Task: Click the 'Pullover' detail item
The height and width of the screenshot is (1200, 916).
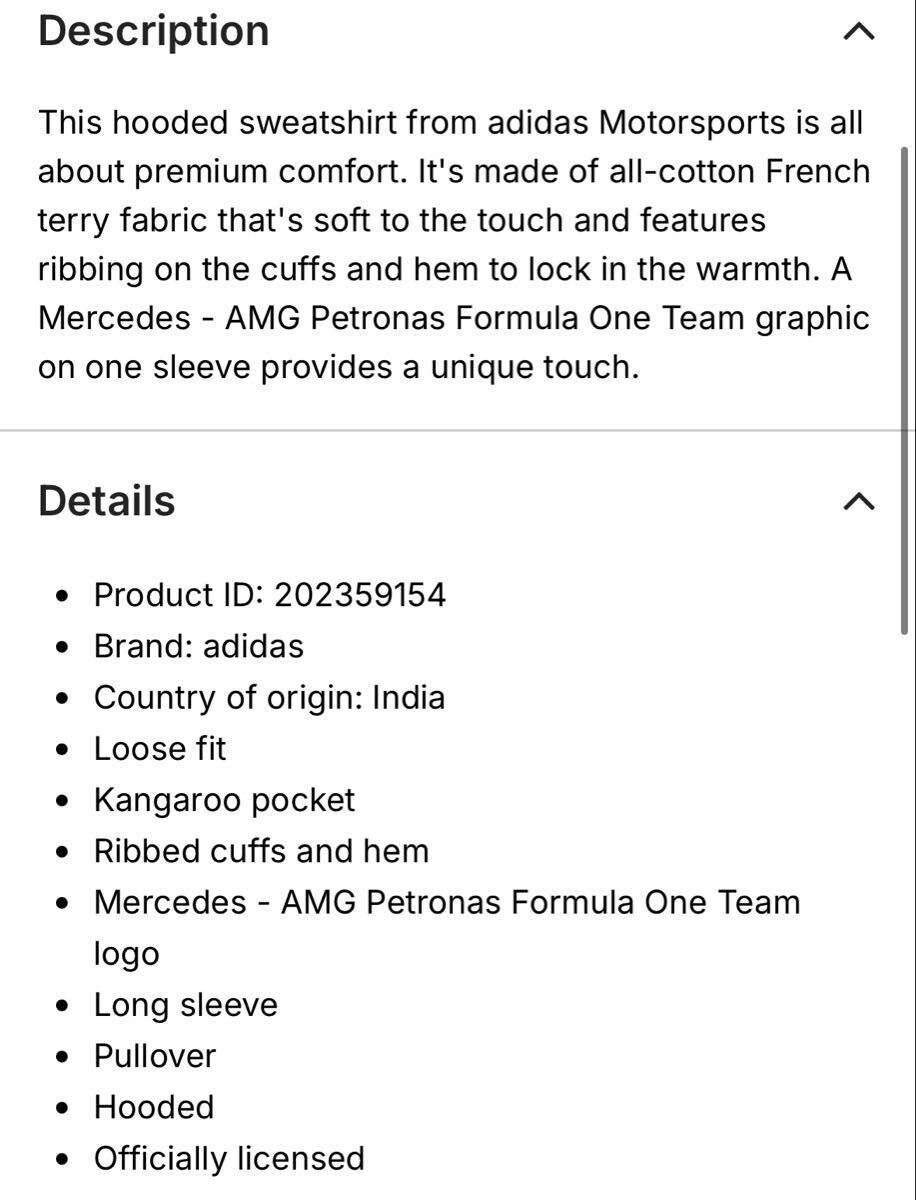Action: pos(155,1056)
